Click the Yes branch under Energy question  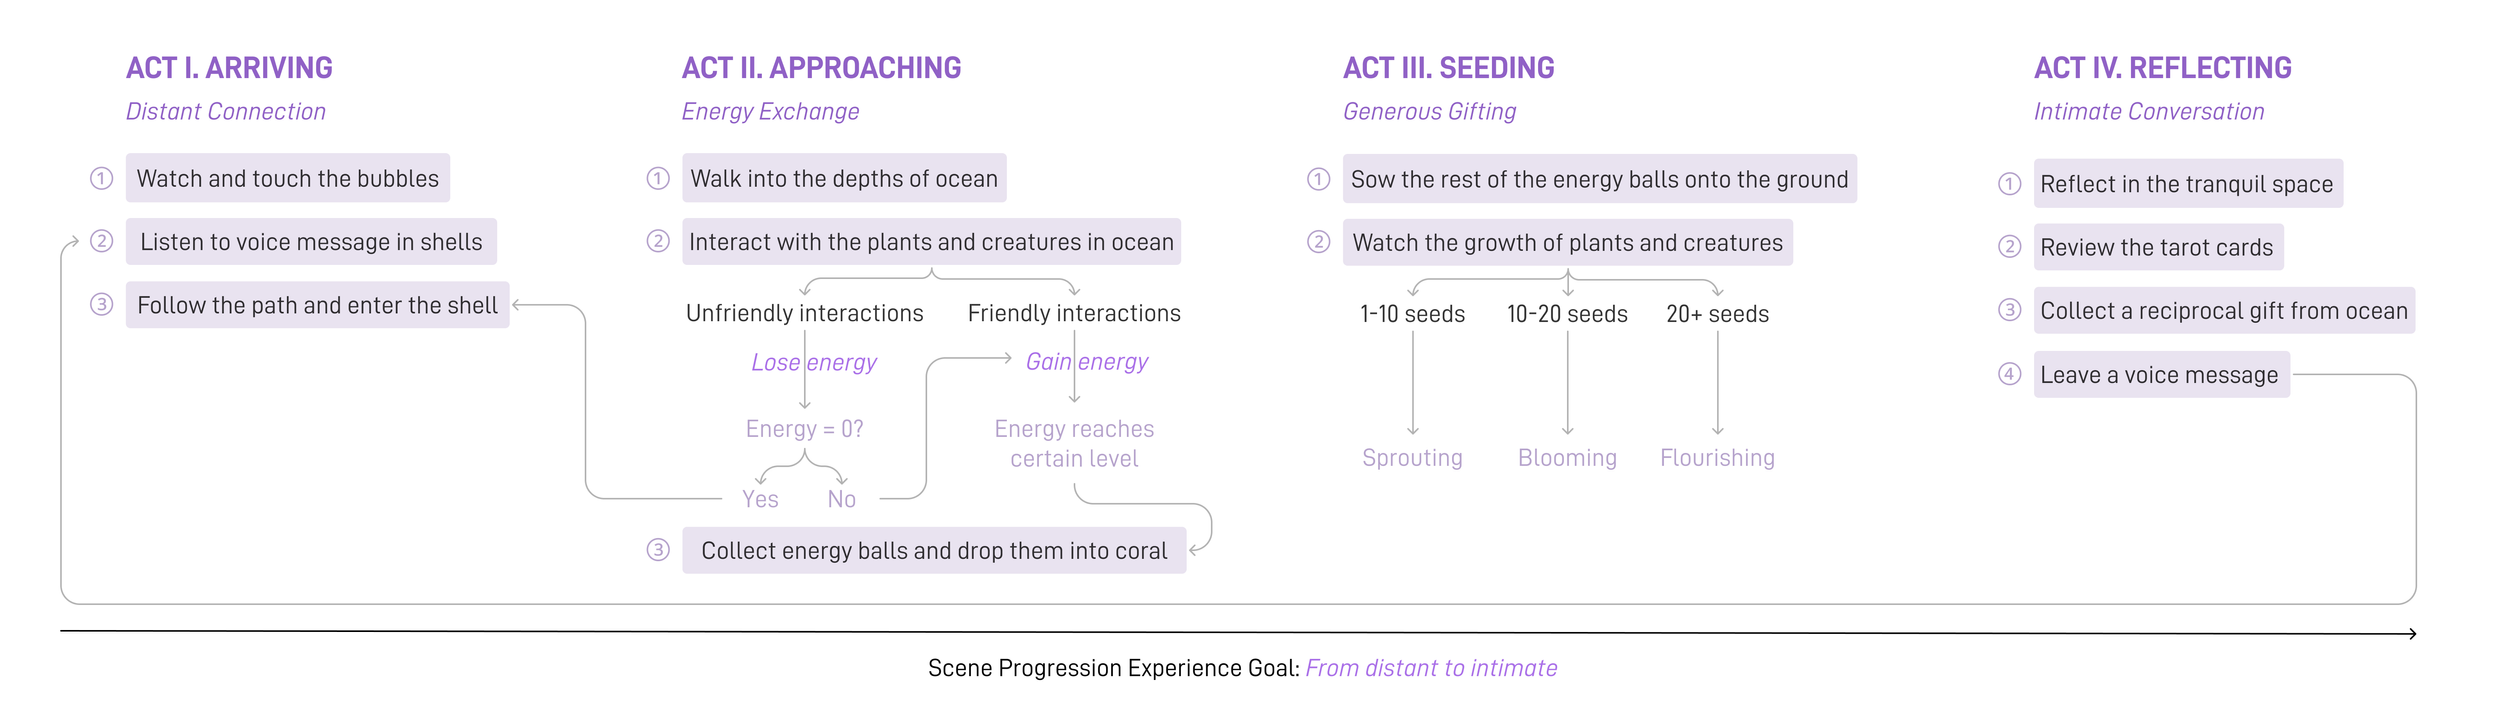coord(760,499)
